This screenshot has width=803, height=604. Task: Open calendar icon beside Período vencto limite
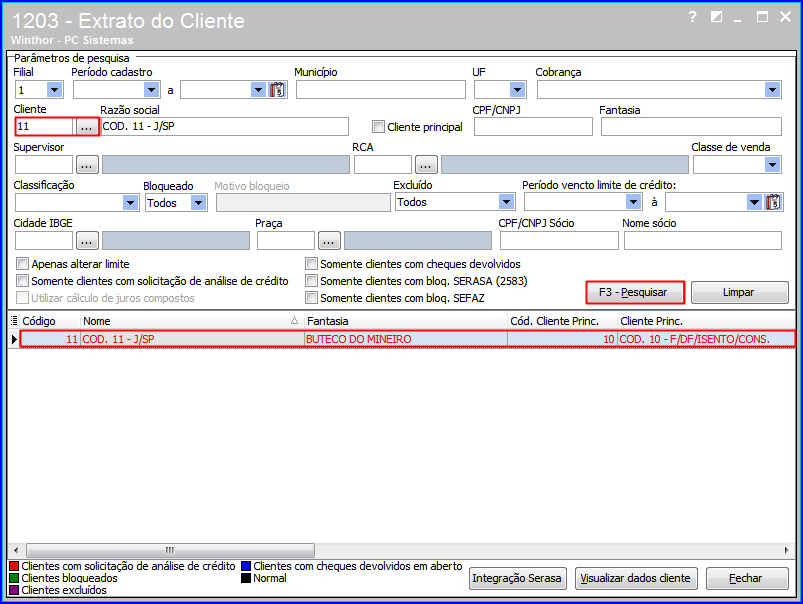pos(773,202)
